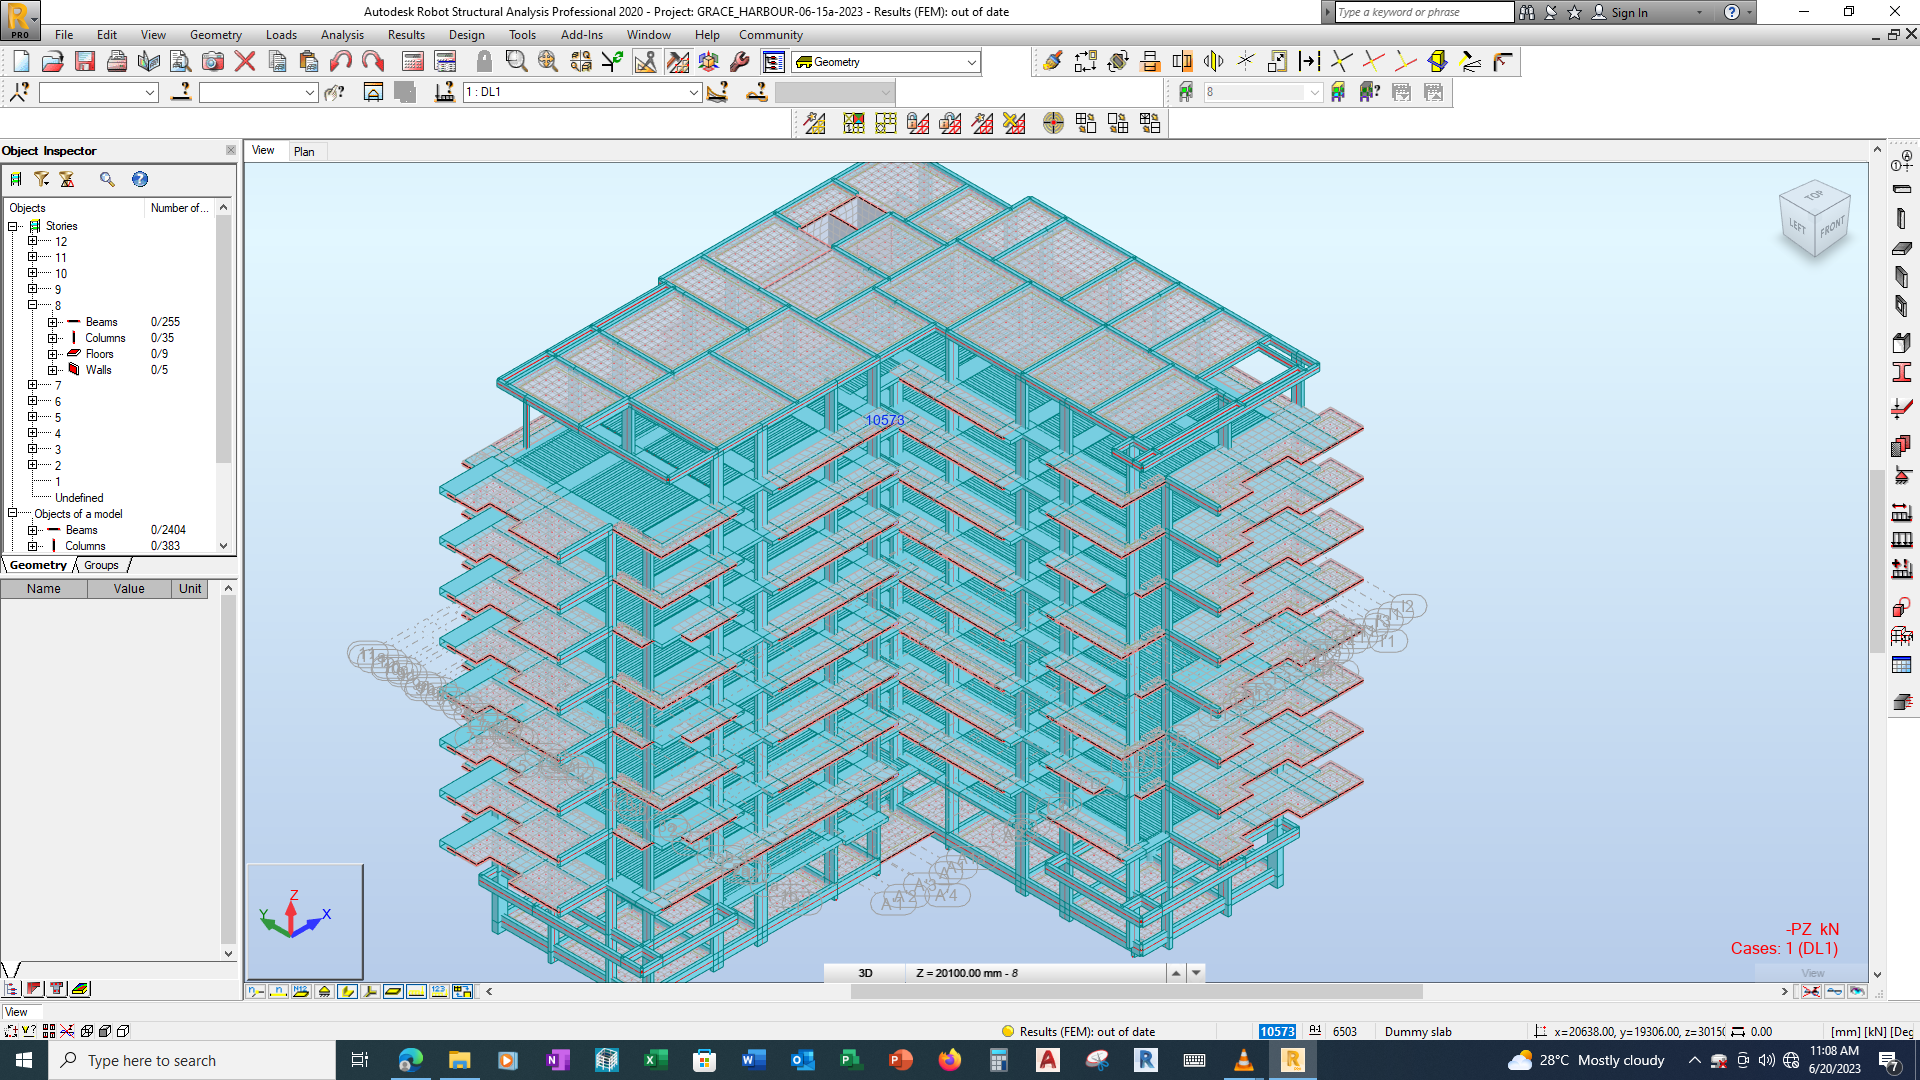Click the horizontal scrollbar of the view
1920x1080 pixels.
[1136, 992]
